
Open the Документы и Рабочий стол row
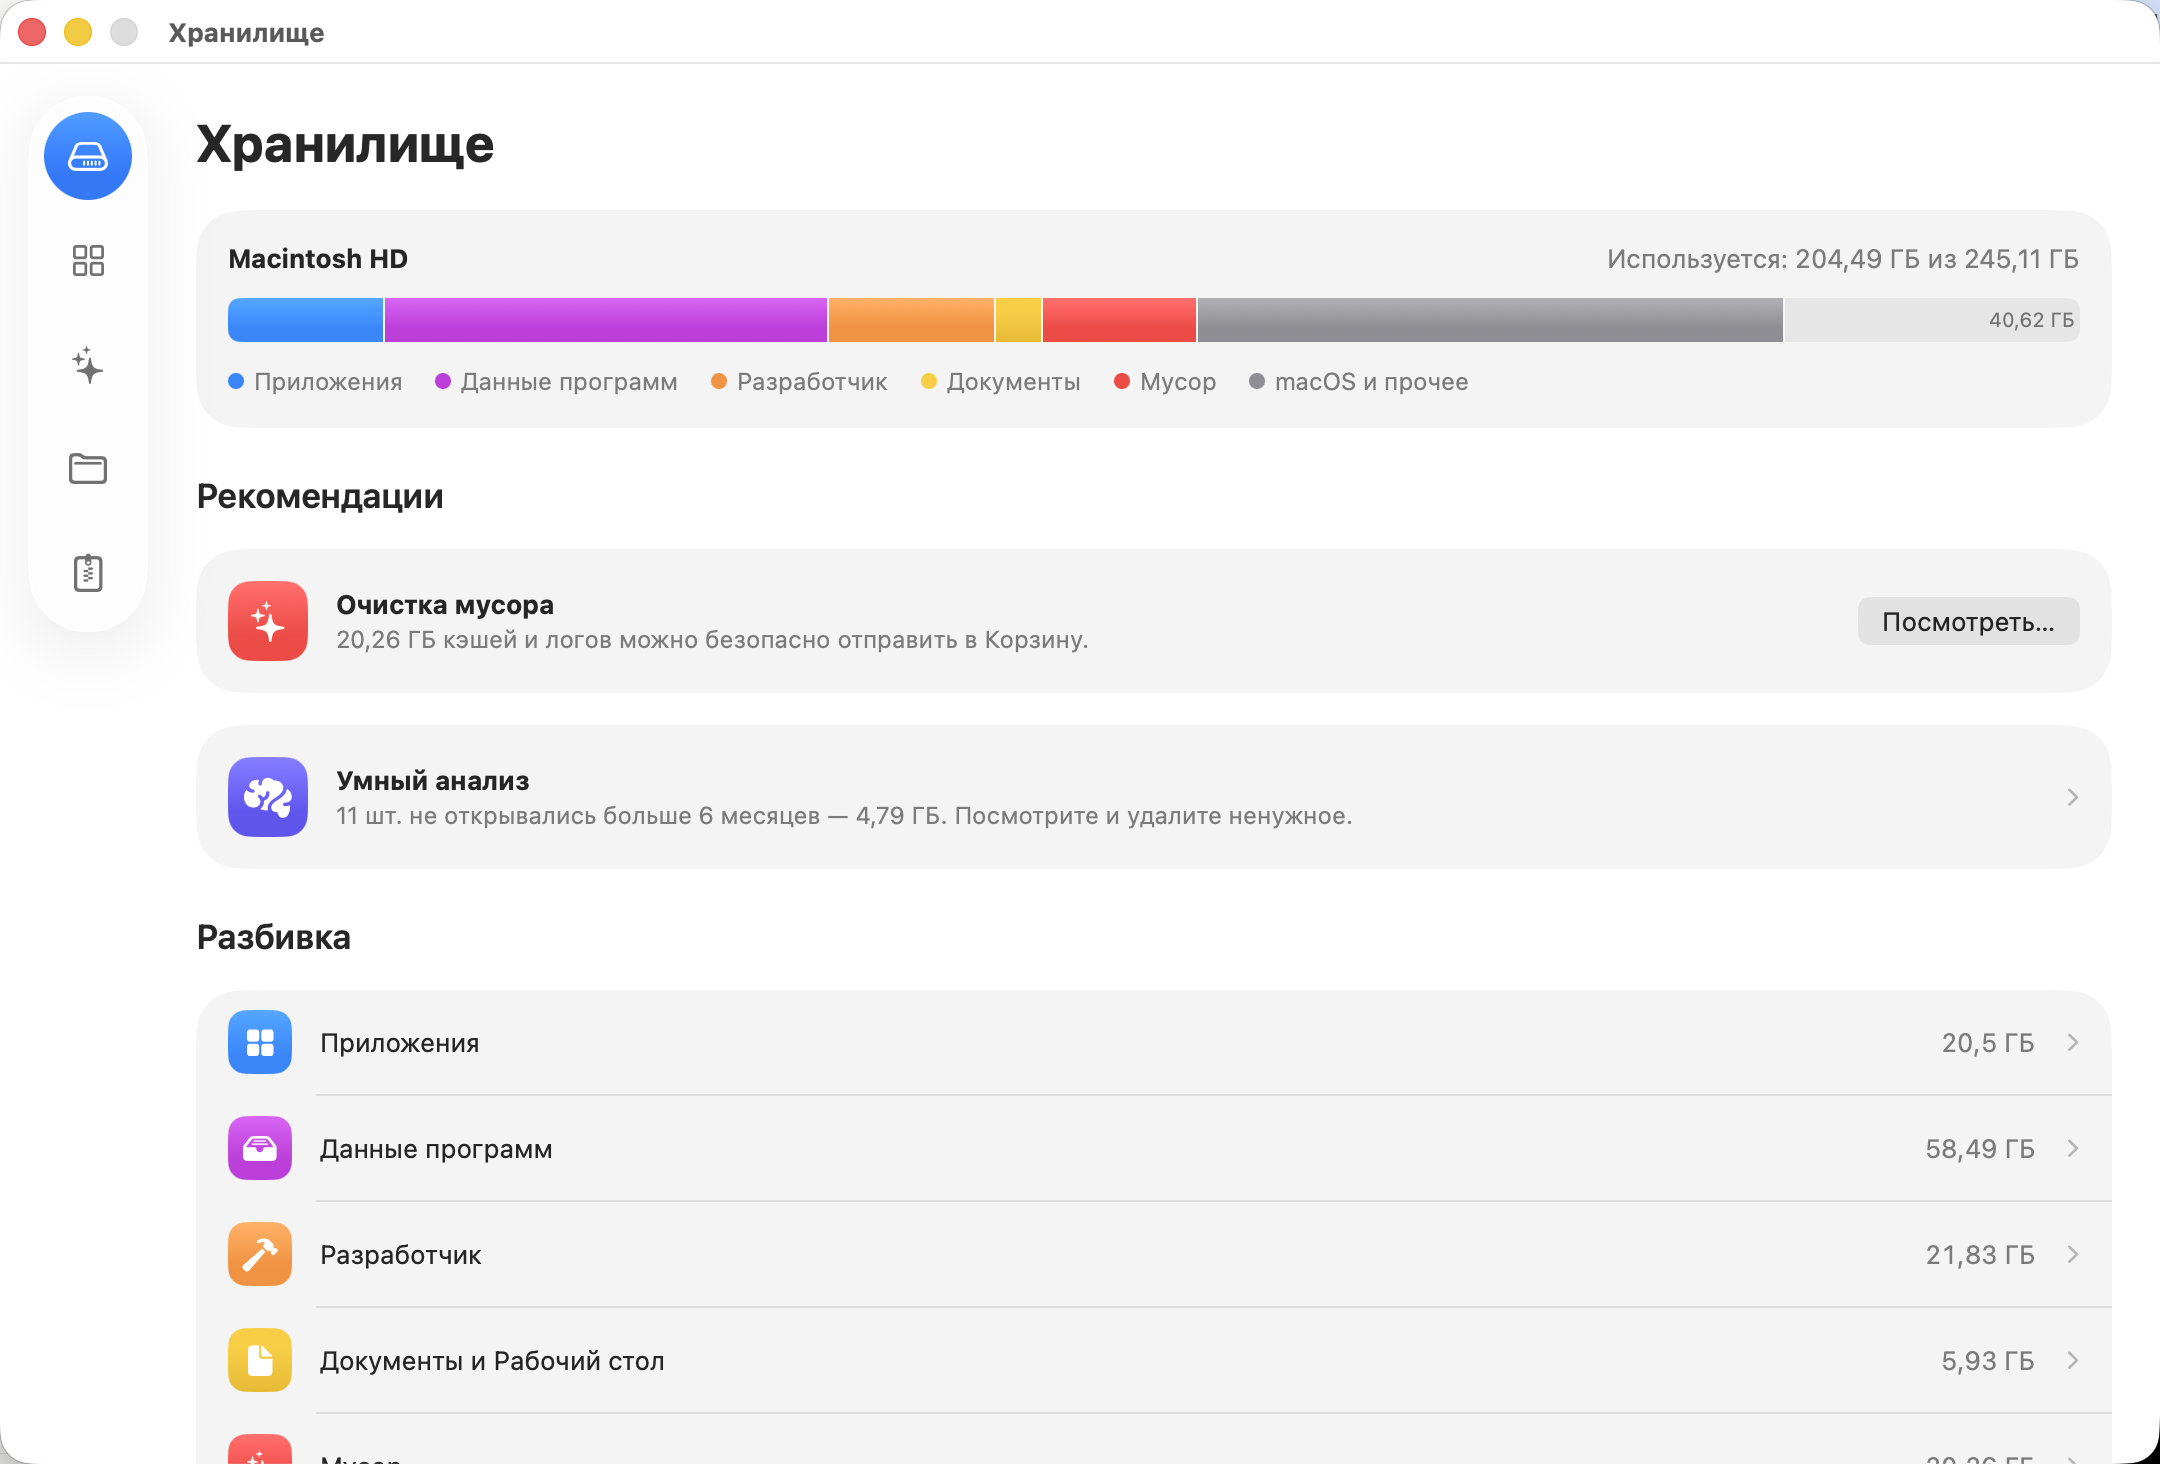coord(1154,1360)
